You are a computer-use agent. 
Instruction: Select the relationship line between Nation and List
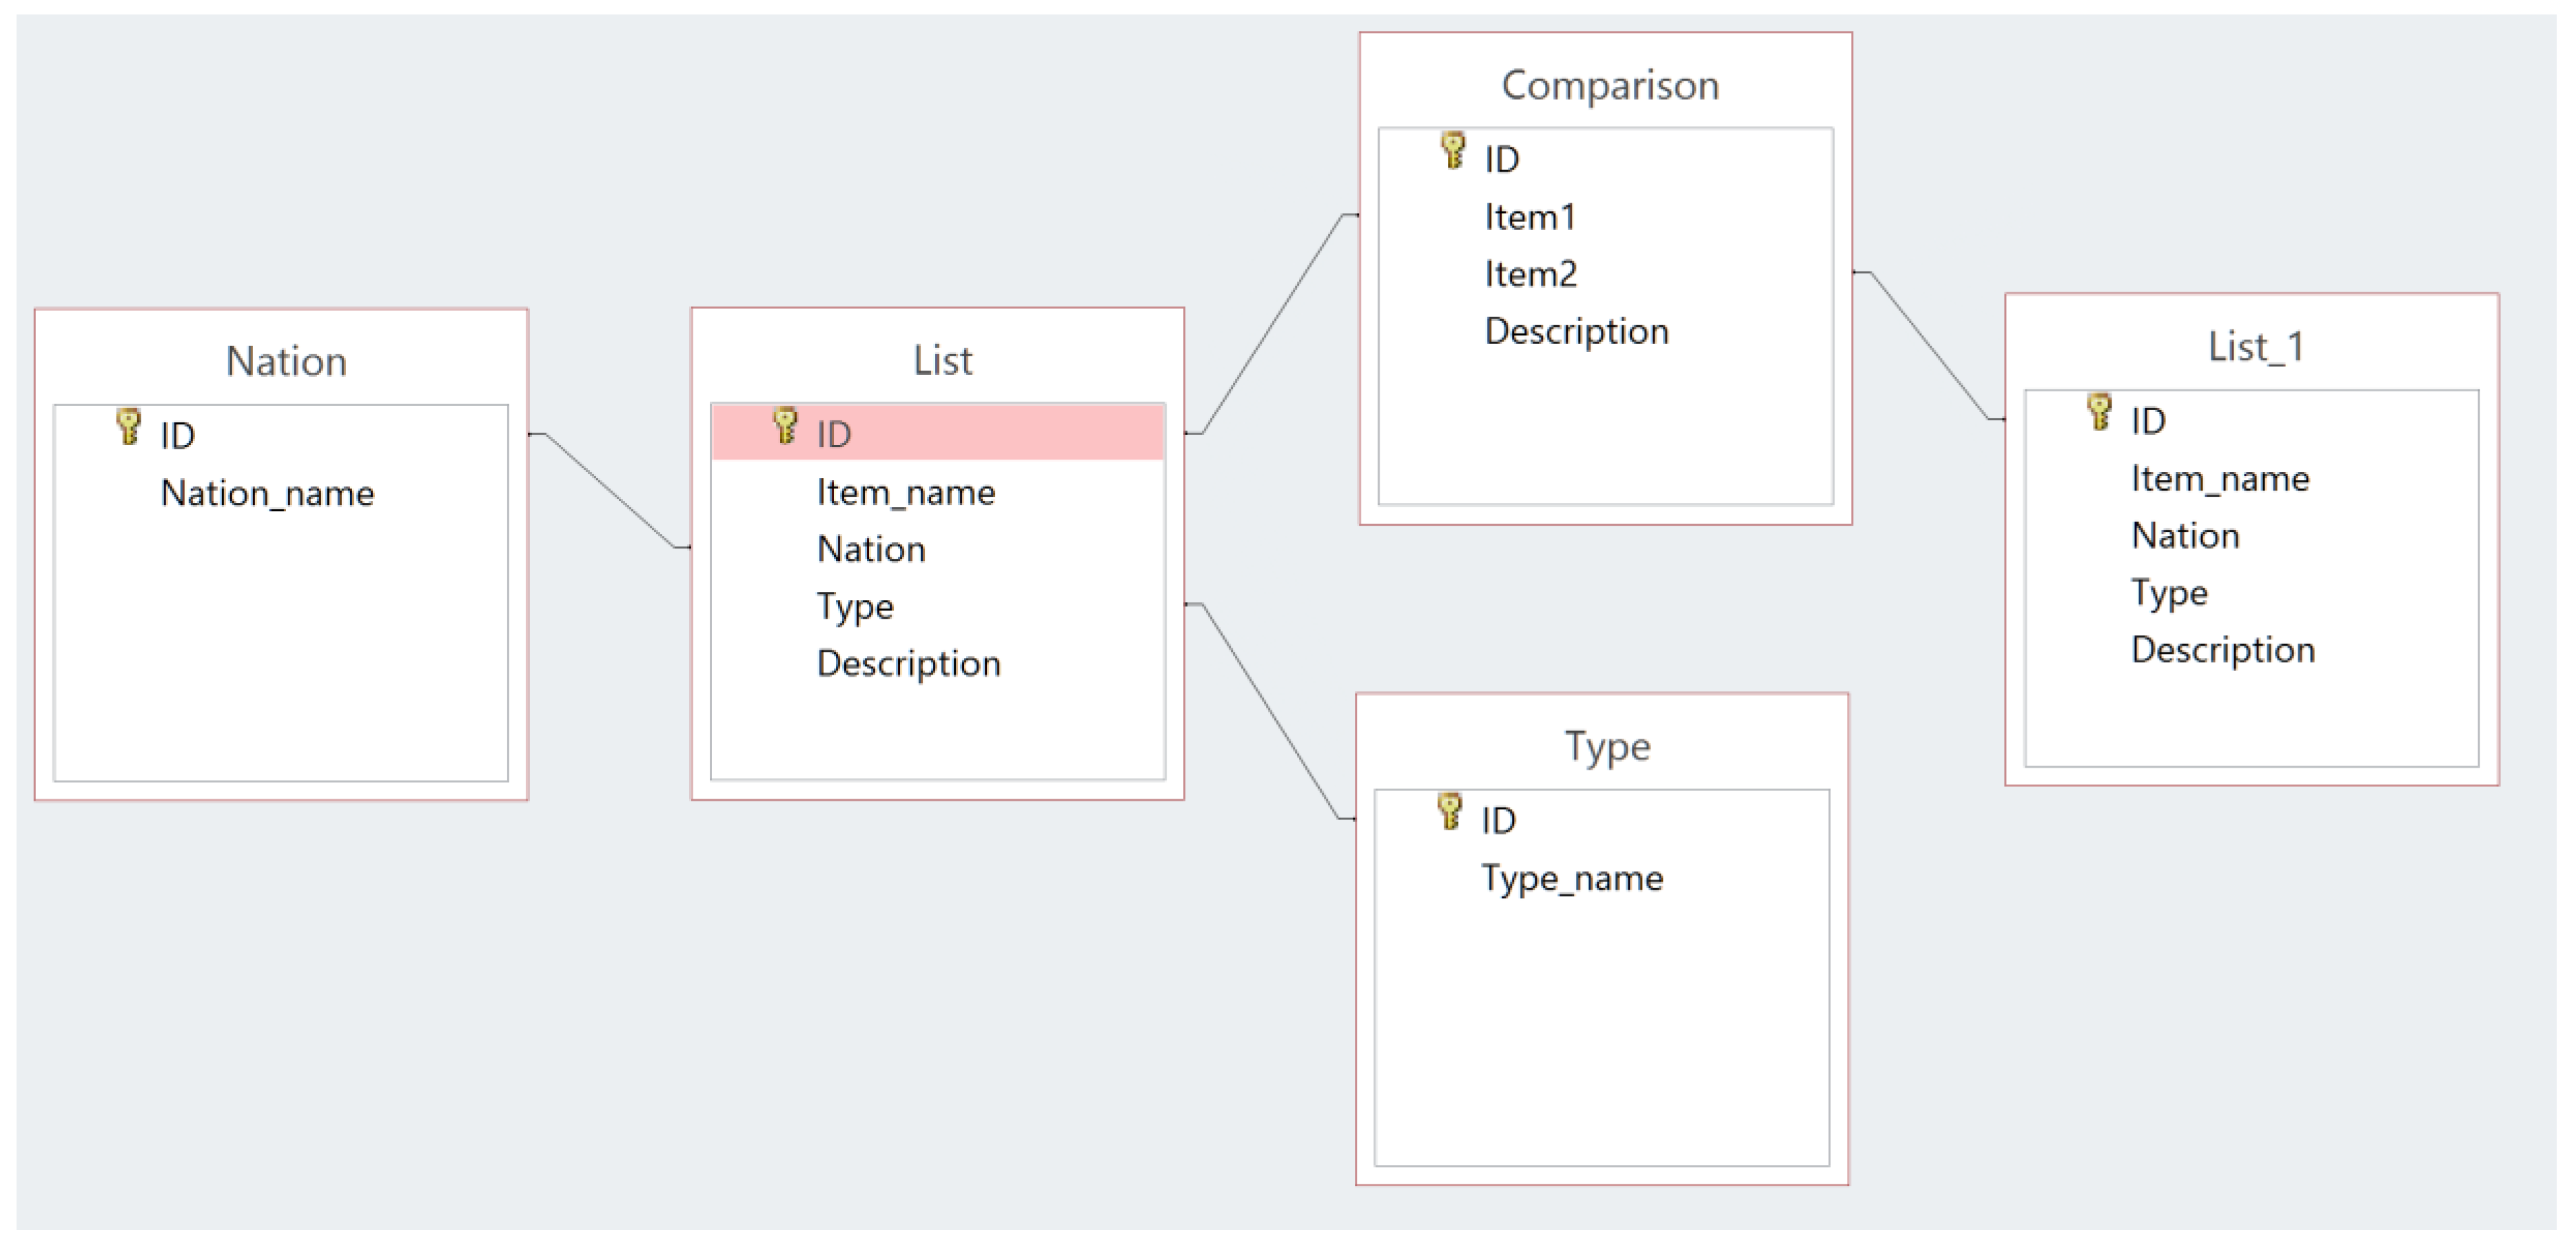610,490
